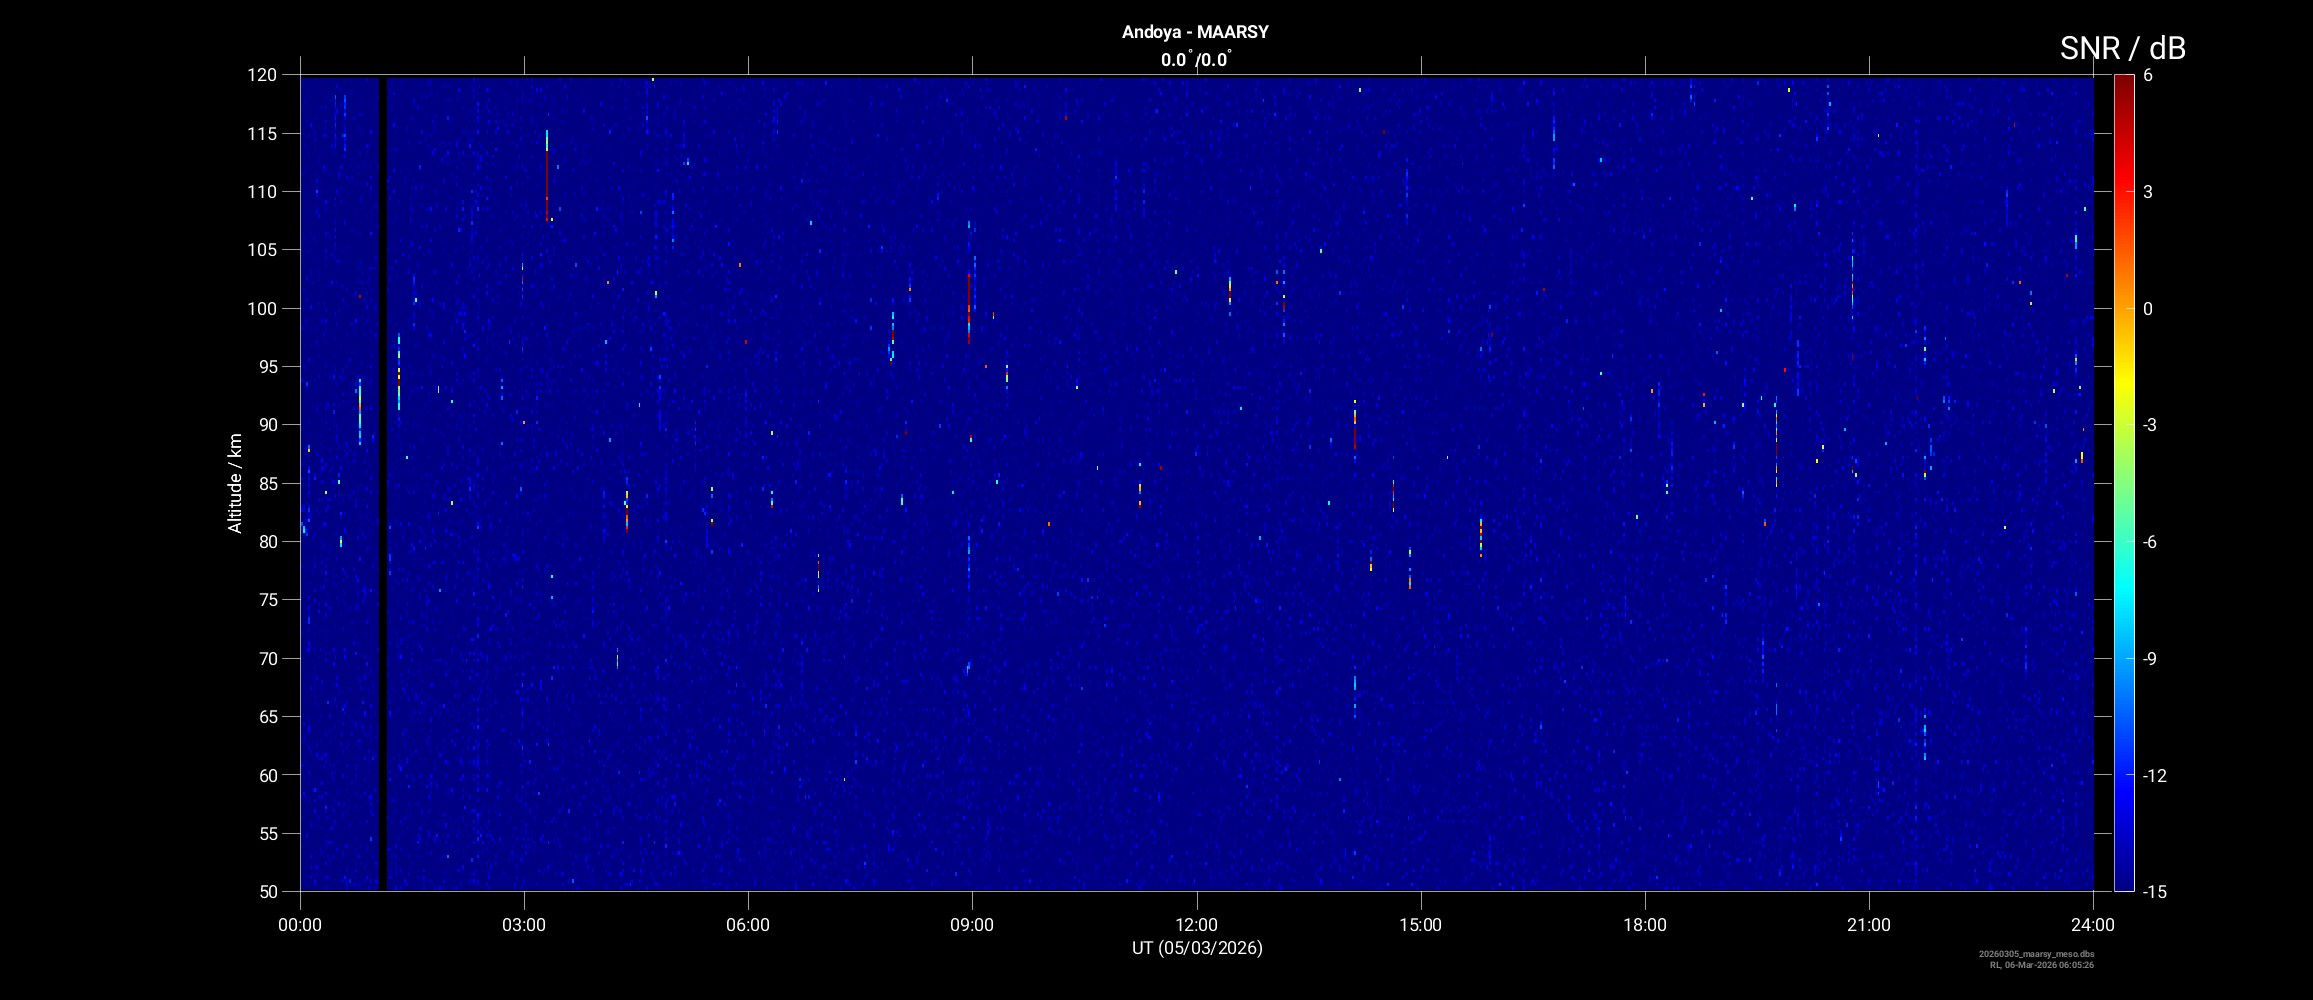2313x1000 pixels.
Task: Click the 06:00 time tick label
Action: point(748,925)
